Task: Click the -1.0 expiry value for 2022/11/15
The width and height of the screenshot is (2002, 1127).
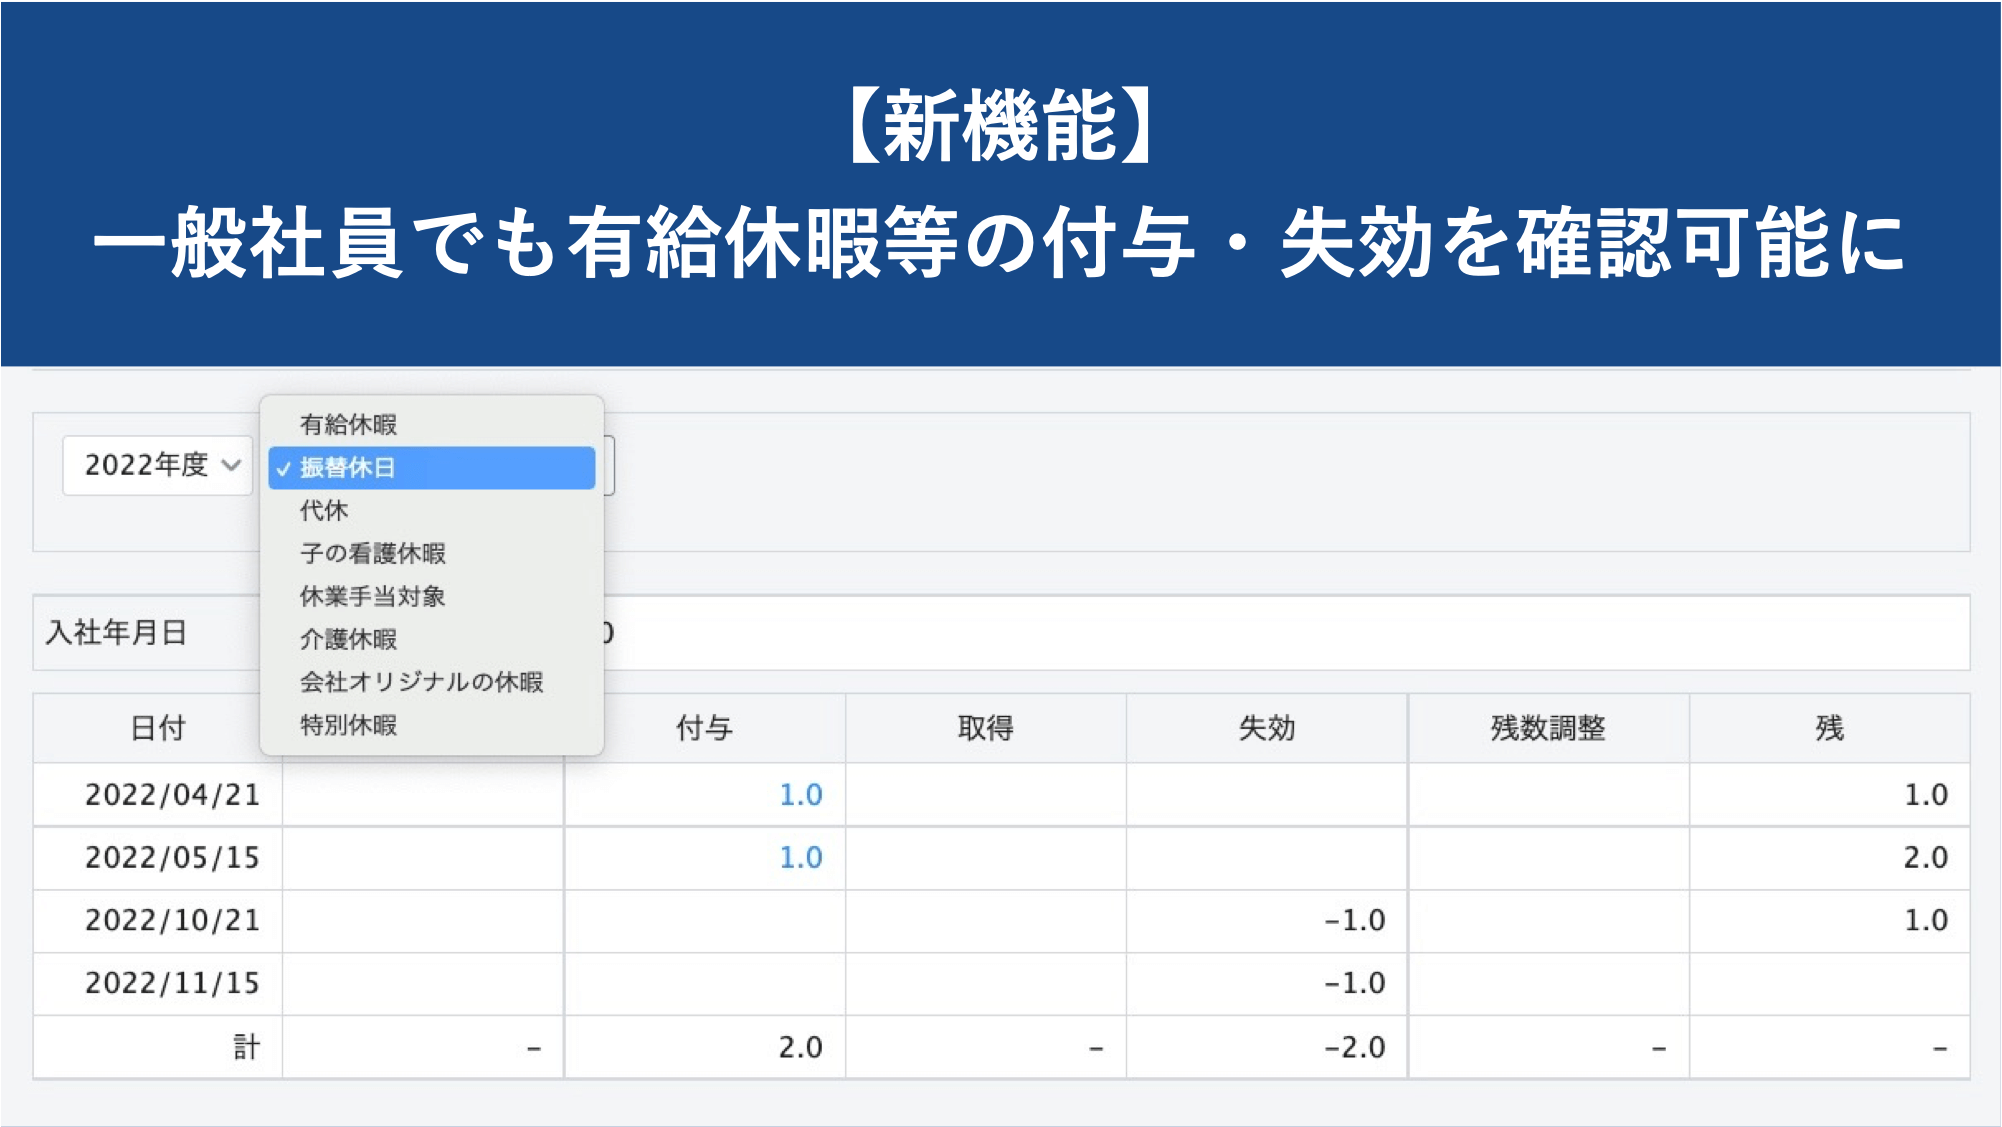Action: [x=1355, y=984]
